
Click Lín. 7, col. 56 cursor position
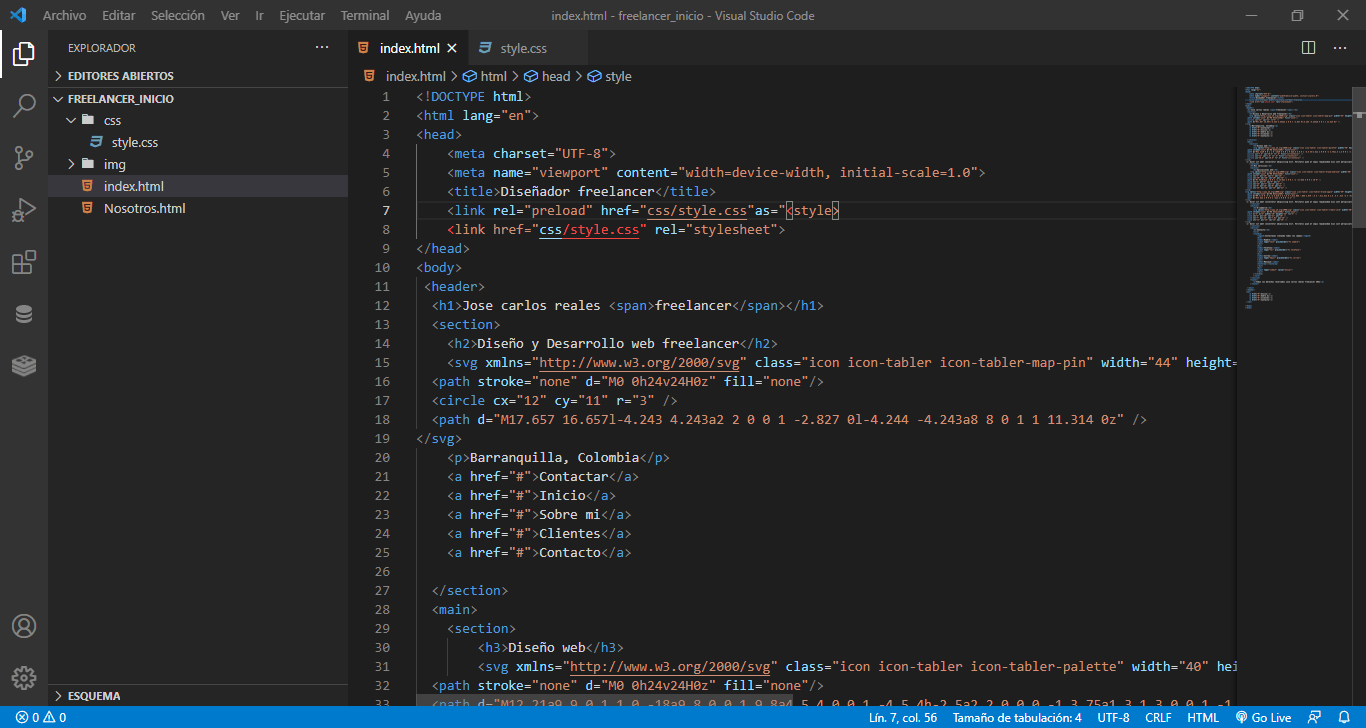pos(905,717)
